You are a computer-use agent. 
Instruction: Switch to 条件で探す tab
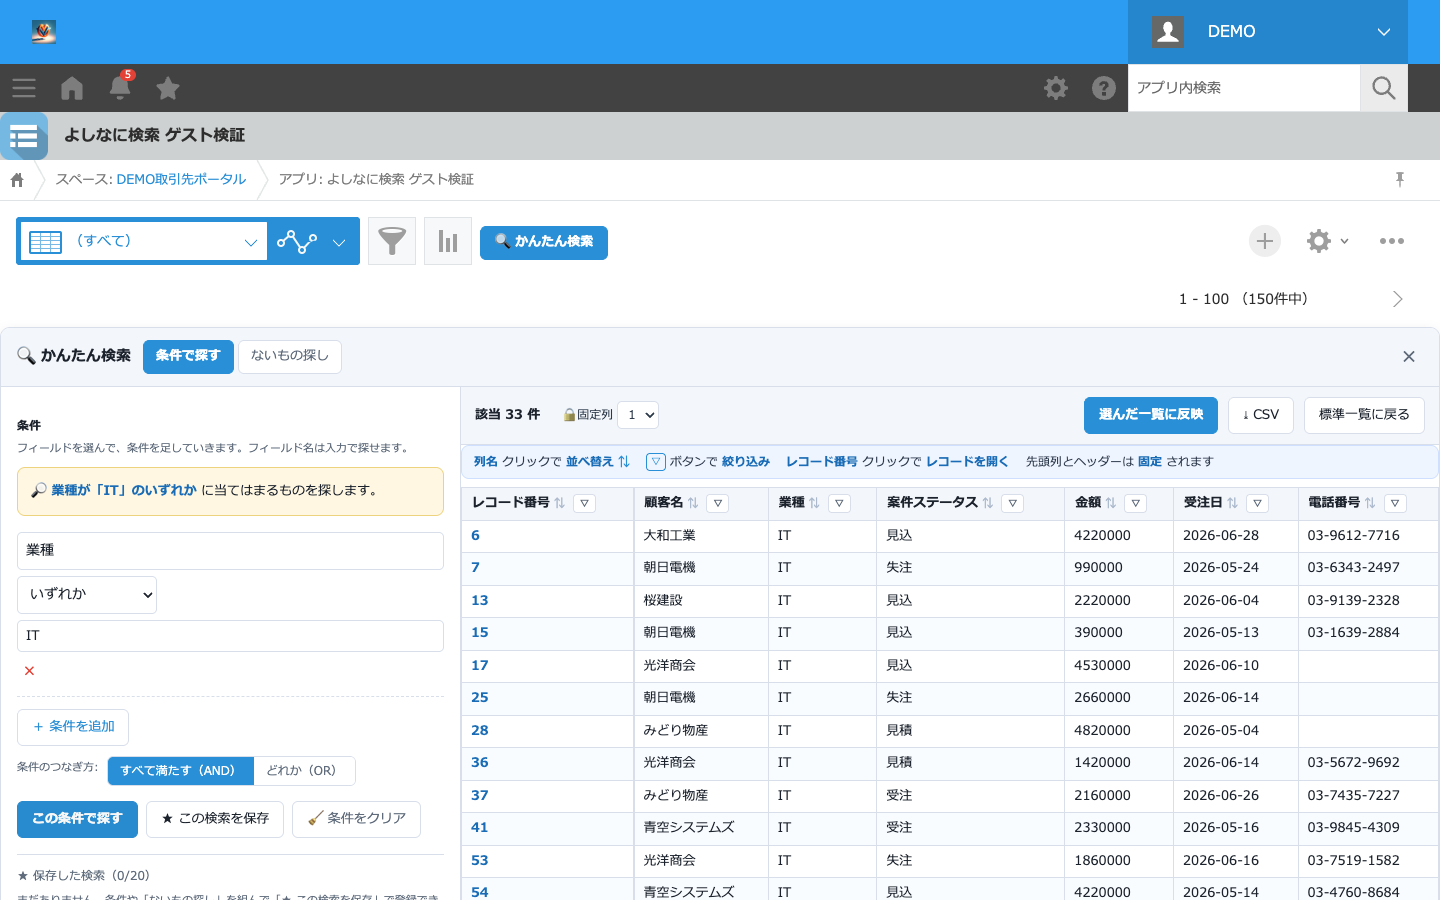[x=188, y=357]
